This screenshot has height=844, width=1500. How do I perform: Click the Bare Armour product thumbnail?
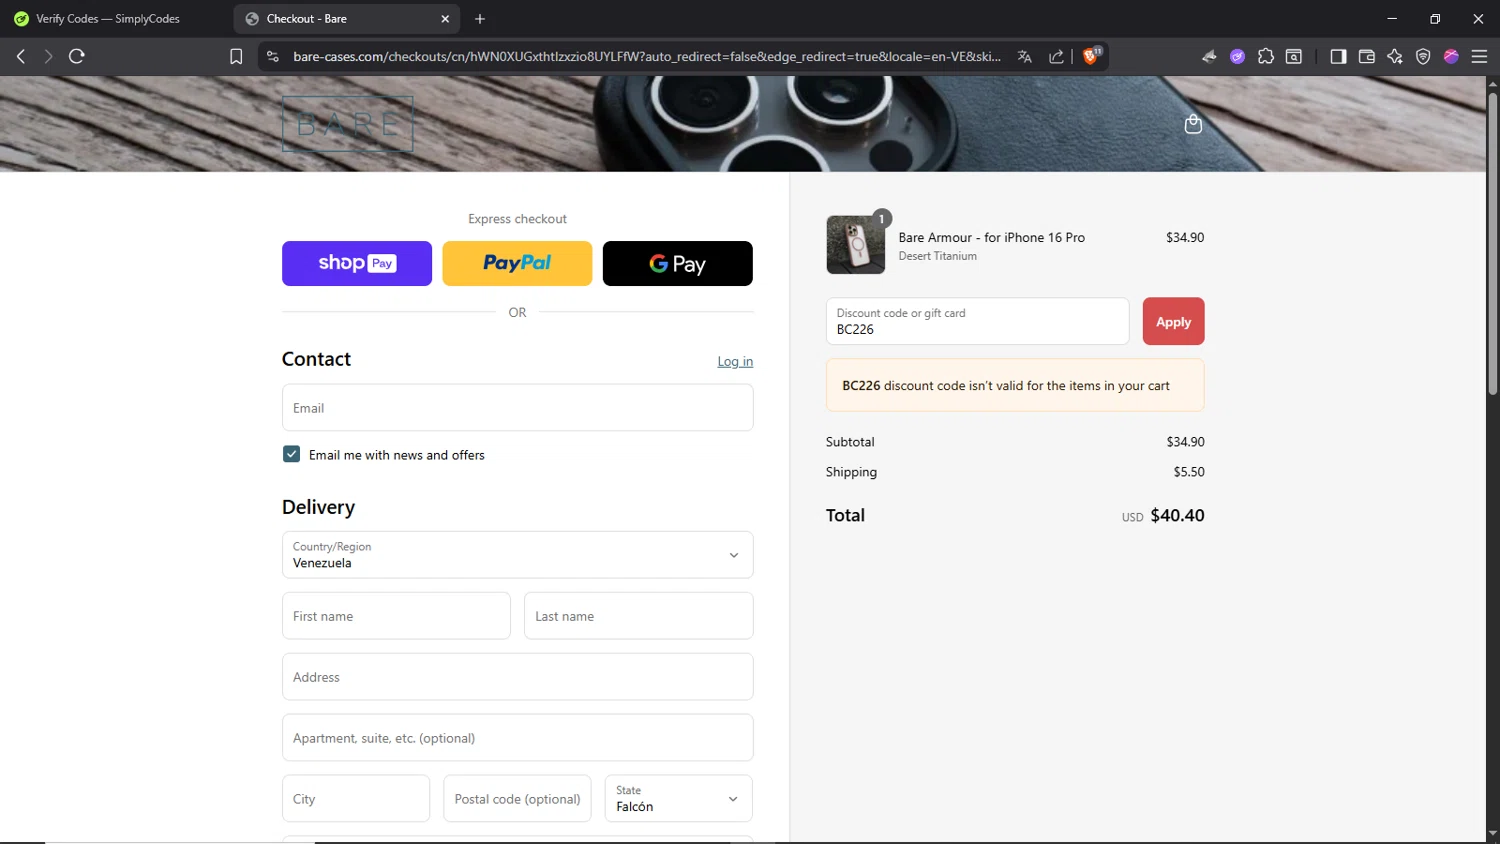(856, 244)
